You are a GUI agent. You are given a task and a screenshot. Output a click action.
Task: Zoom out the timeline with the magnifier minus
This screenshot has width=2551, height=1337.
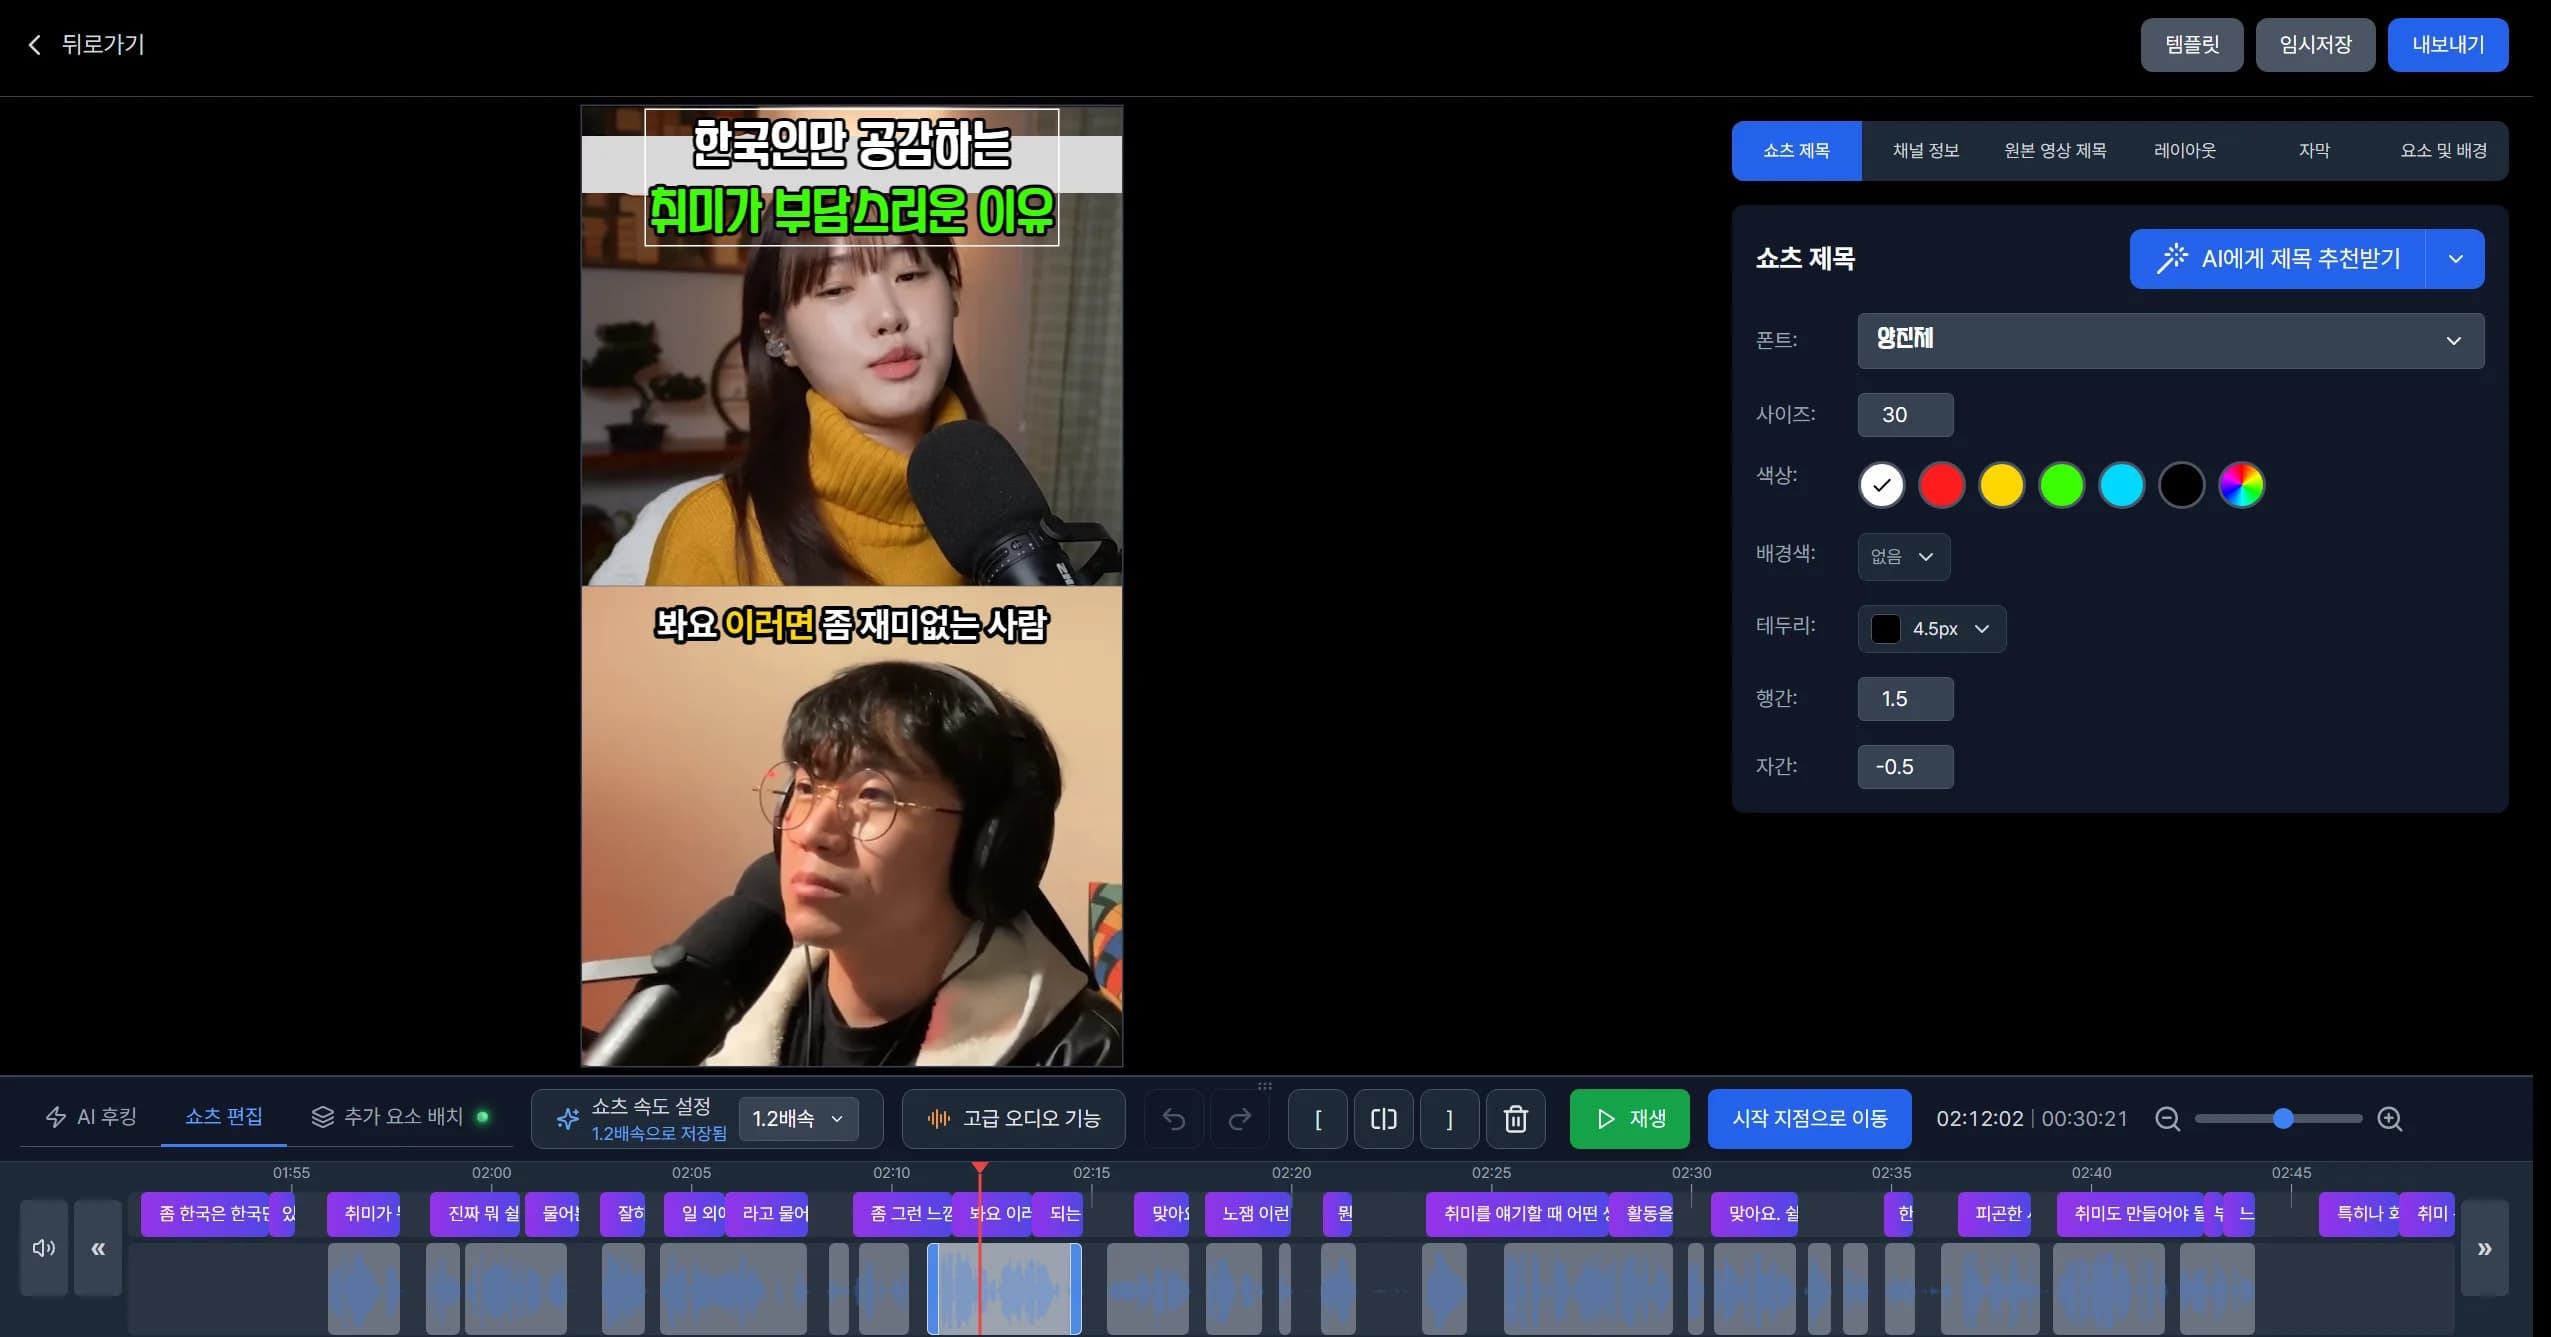(x=2167, y=1119)
